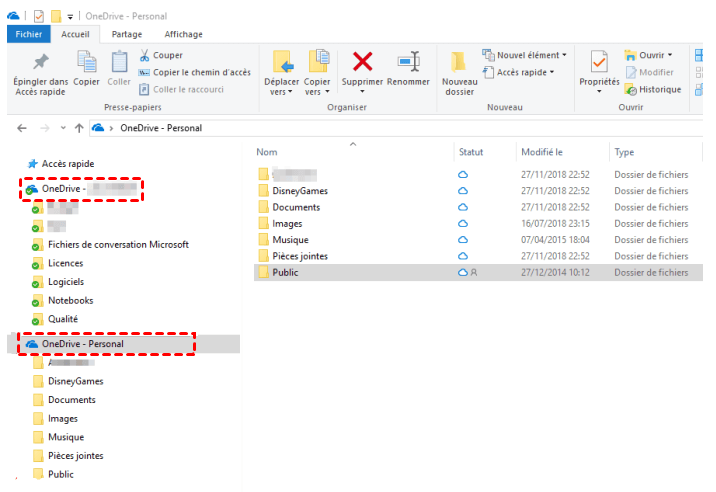Switch to the Accueil tab
Image resolution: width=716 pixels, height=492 pixels.
click(x=75, y=34)
